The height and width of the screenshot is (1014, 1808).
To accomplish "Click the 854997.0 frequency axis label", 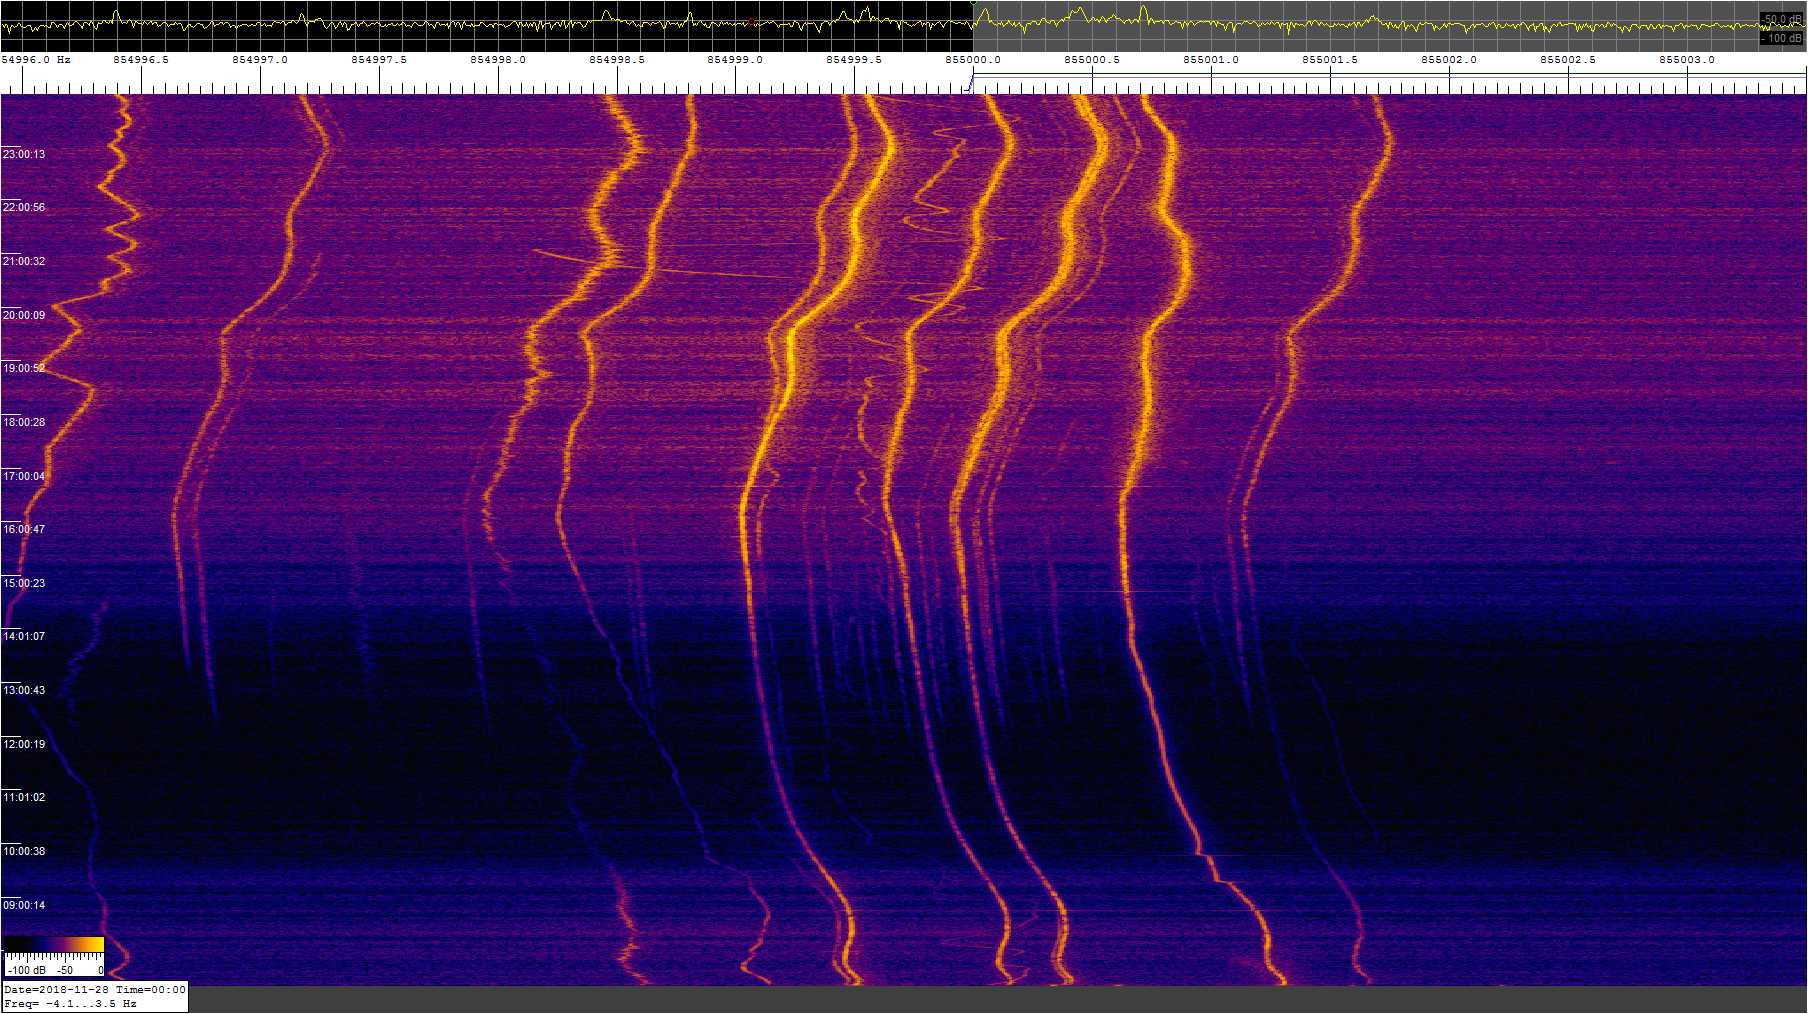I will click(x=260, y=60).
